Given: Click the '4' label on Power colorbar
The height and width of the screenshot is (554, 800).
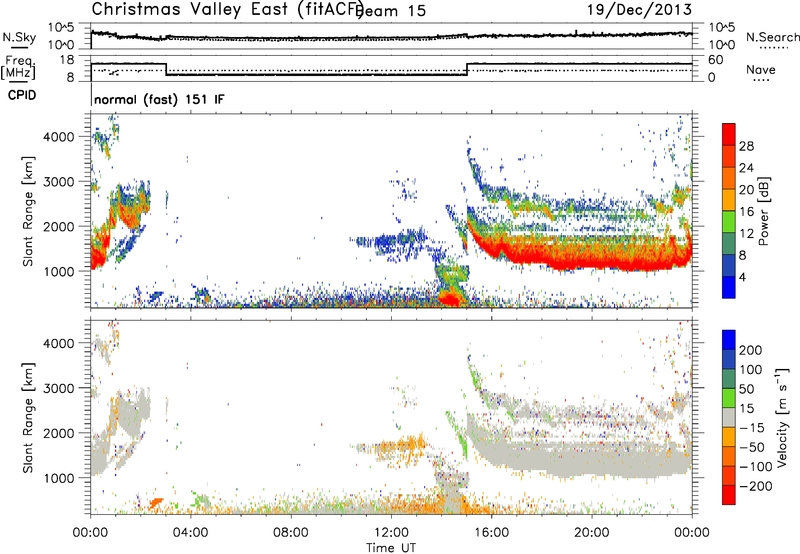Looking at the screenshot, I should pos(742,277).
